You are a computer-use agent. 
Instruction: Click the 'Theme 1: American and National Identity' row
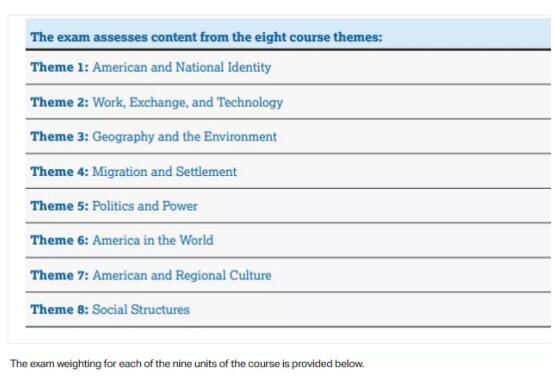(288, 67)
